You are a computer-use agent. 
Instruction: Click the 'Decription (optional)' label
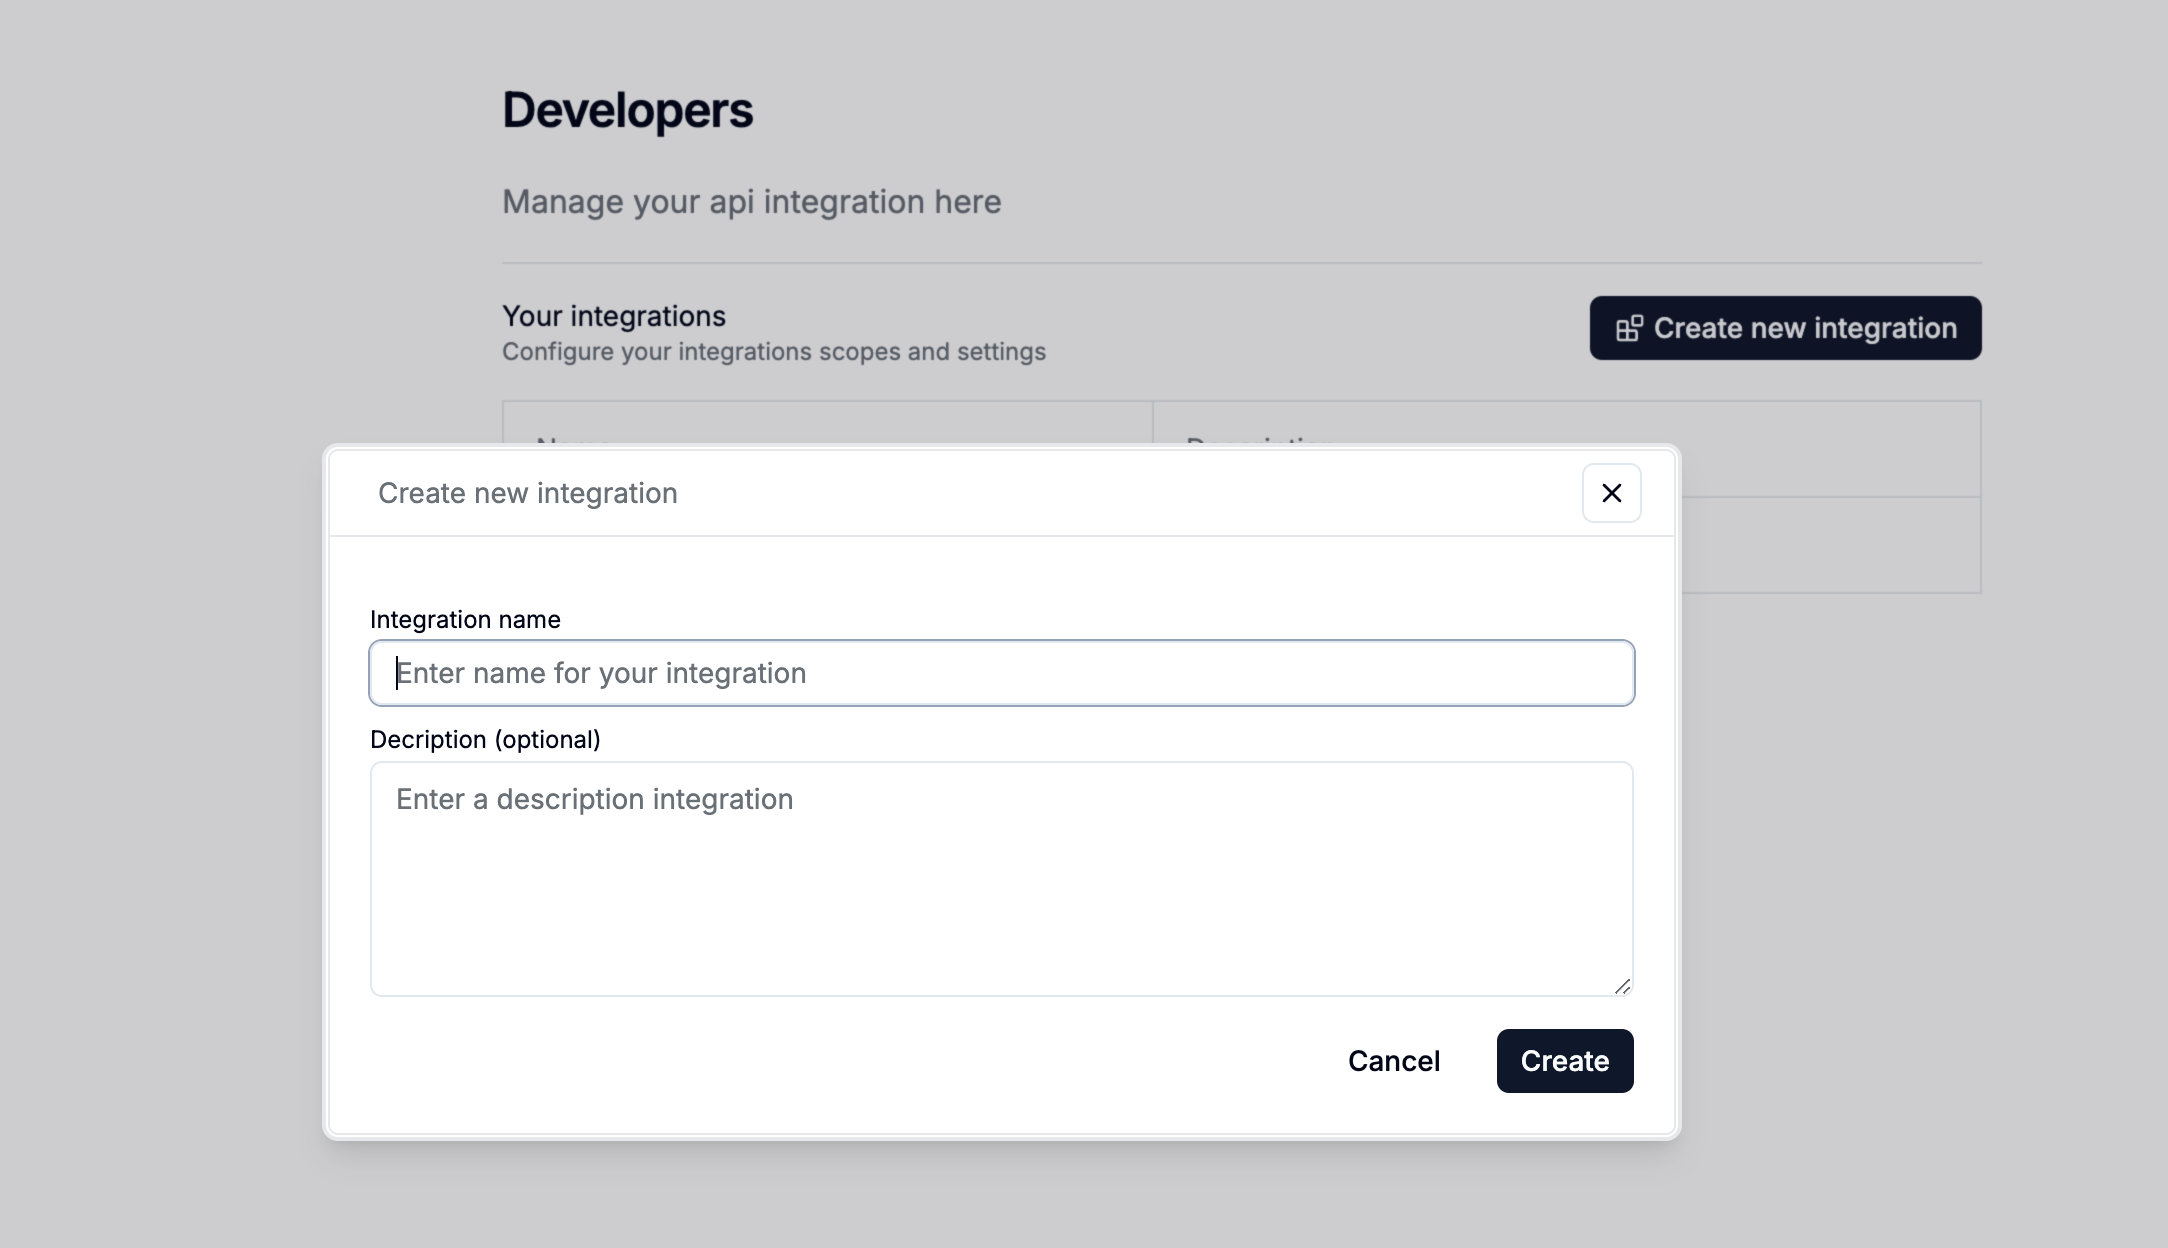pos(485,740)
